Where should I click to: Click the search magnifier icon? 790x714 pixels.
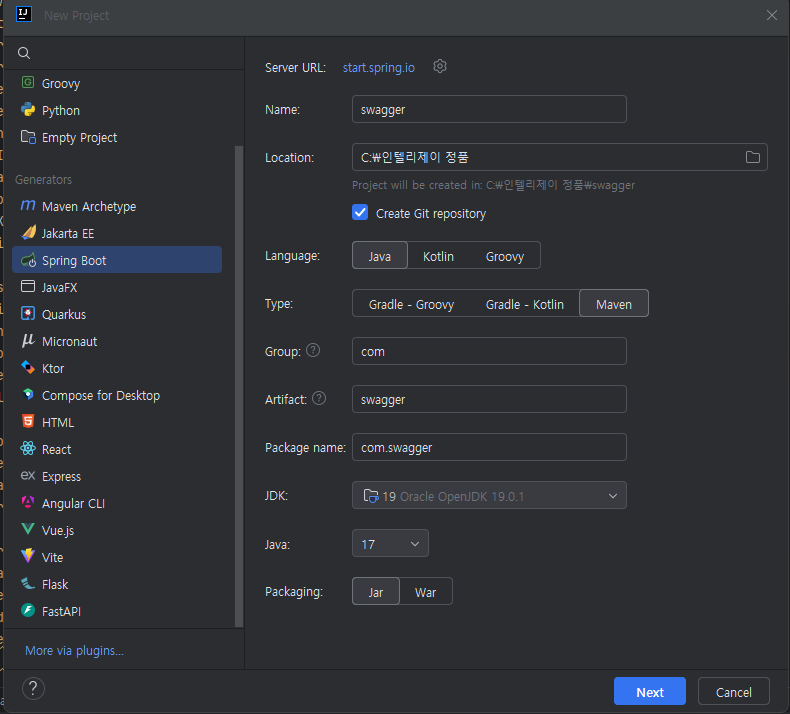(24, 53)
